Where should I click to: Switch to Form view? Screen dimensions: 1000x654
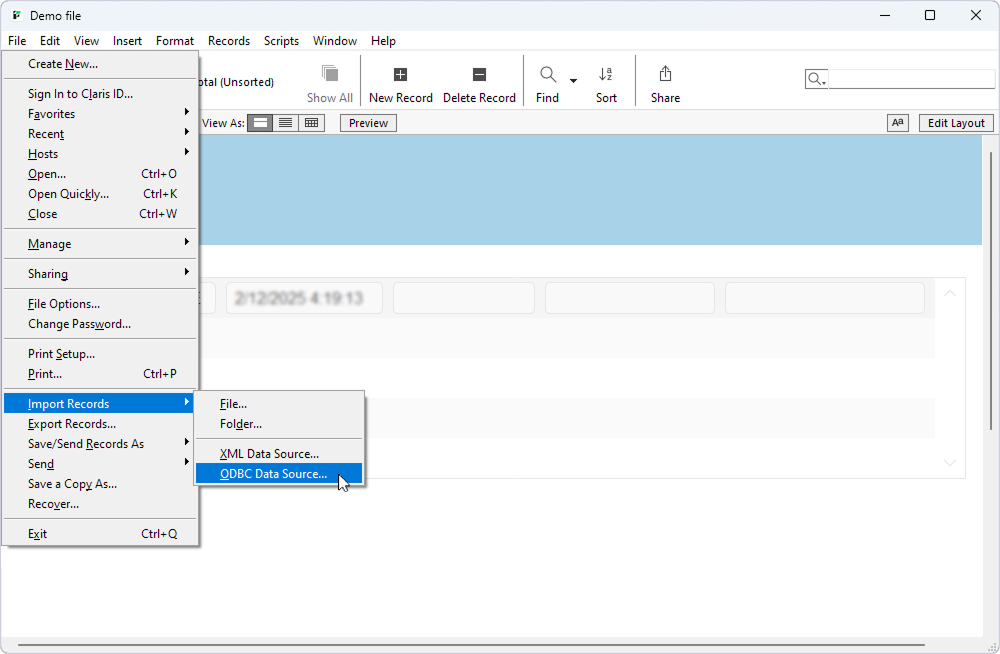tap(260, 123)
